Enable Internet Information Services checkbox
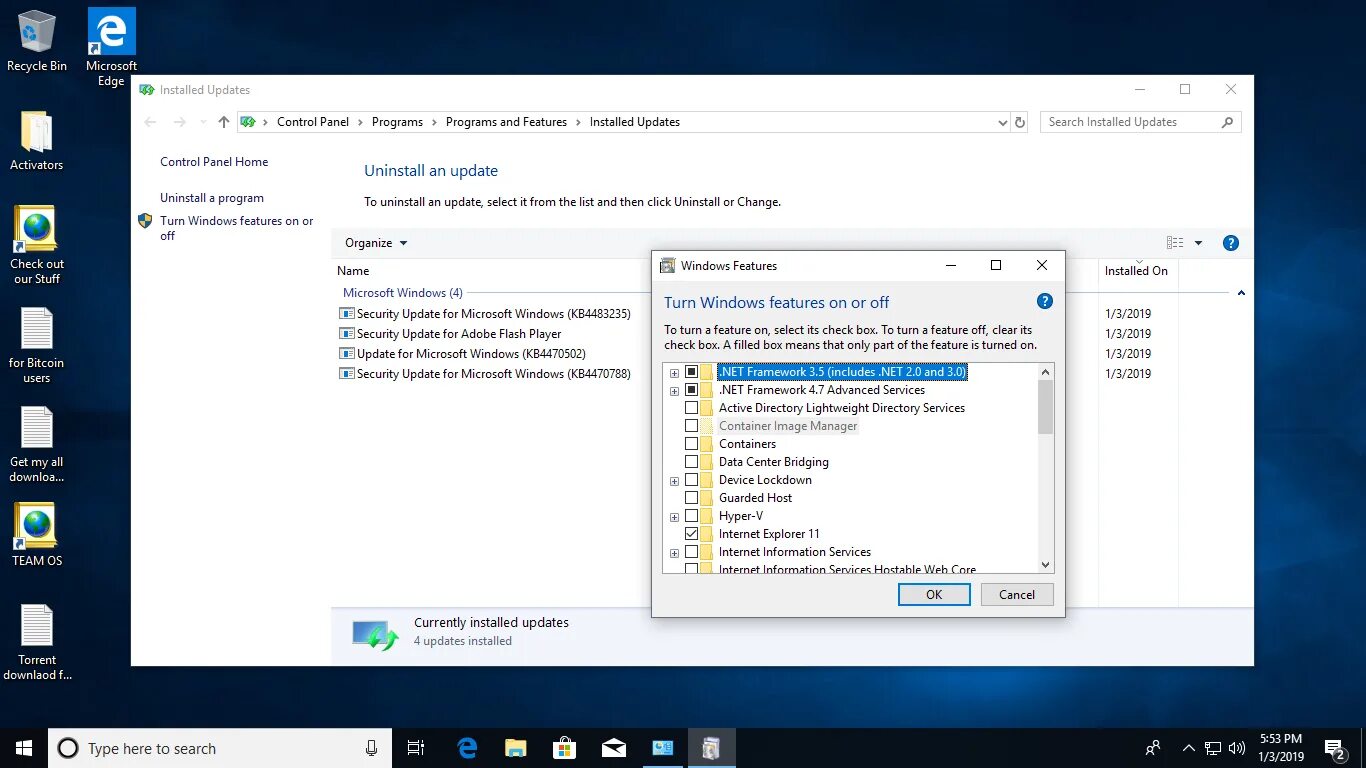Viewport: 1366px width, 768px height. [691, 552]
